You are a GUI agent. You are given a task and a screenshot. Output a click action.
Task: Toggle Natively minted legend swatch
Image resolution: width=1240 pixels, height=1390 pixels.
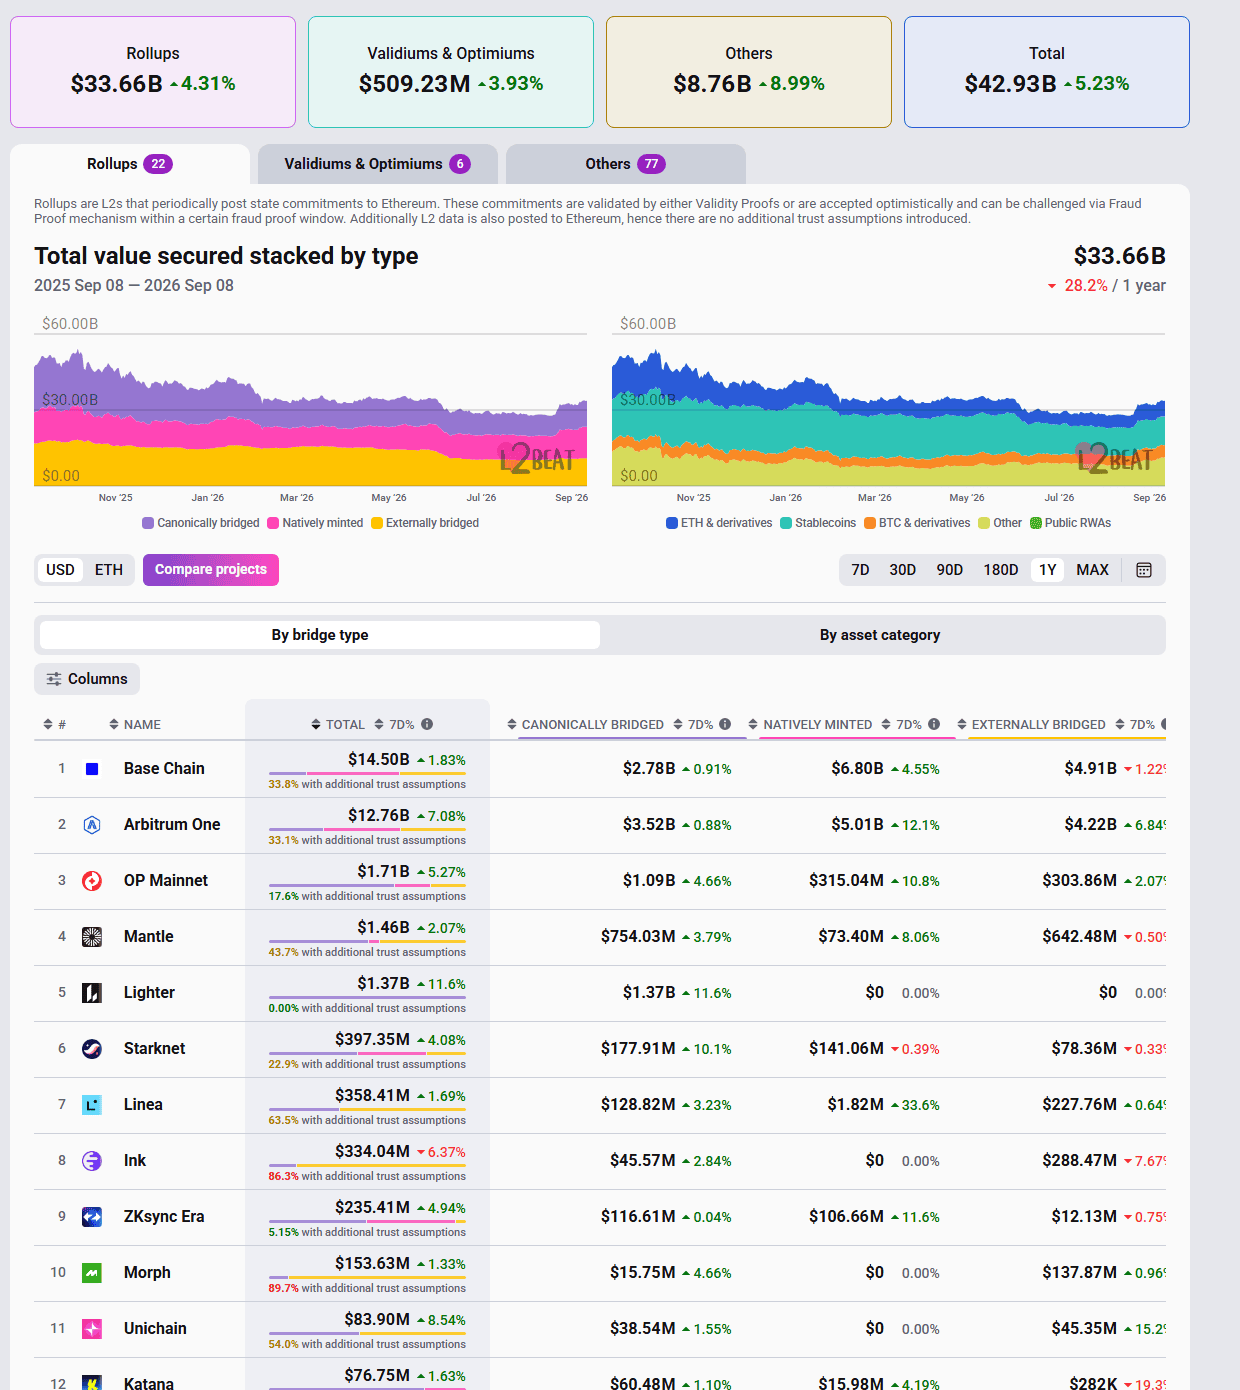point(273,523)
